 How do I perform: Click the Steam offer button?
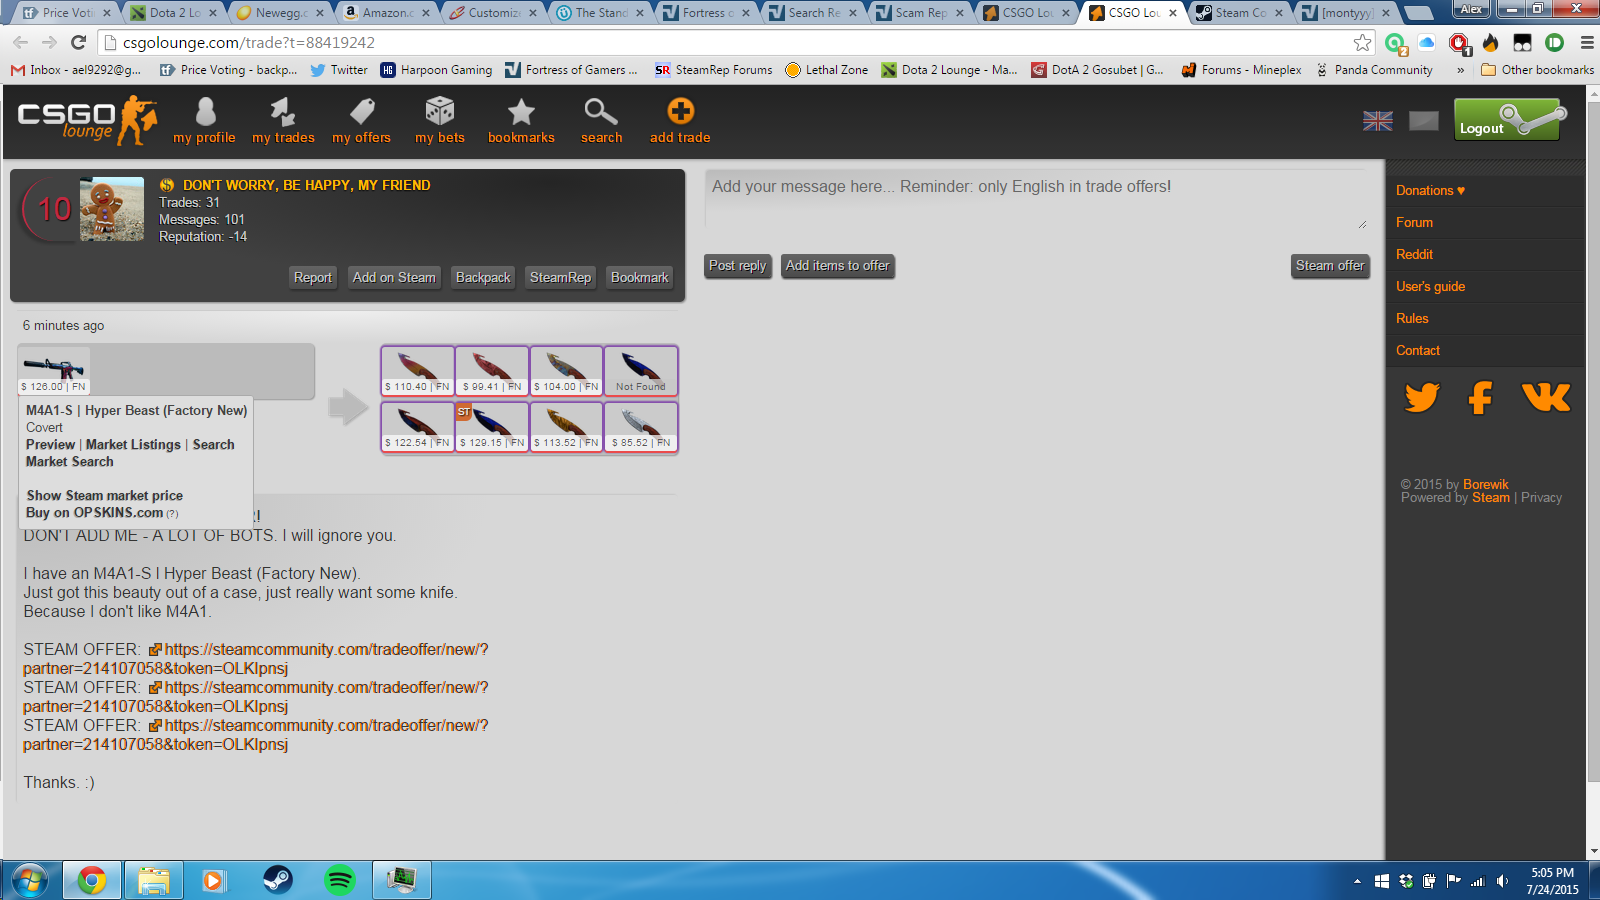[x=1329, y=266]
